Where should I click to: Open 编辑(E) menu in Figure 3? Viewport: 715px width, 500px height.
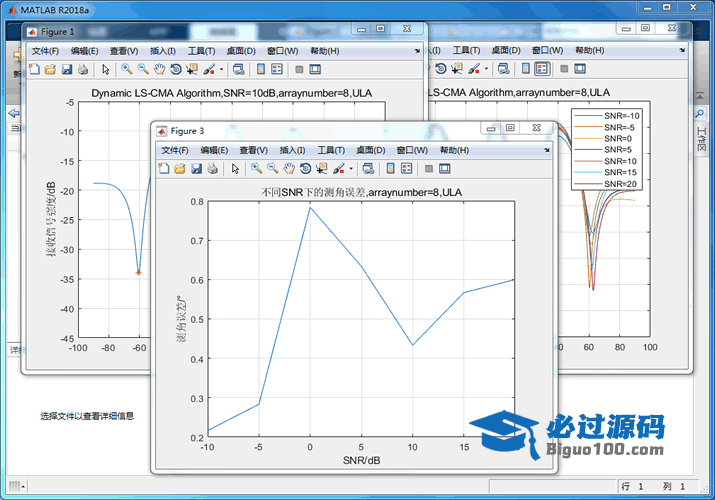point(214,150)
